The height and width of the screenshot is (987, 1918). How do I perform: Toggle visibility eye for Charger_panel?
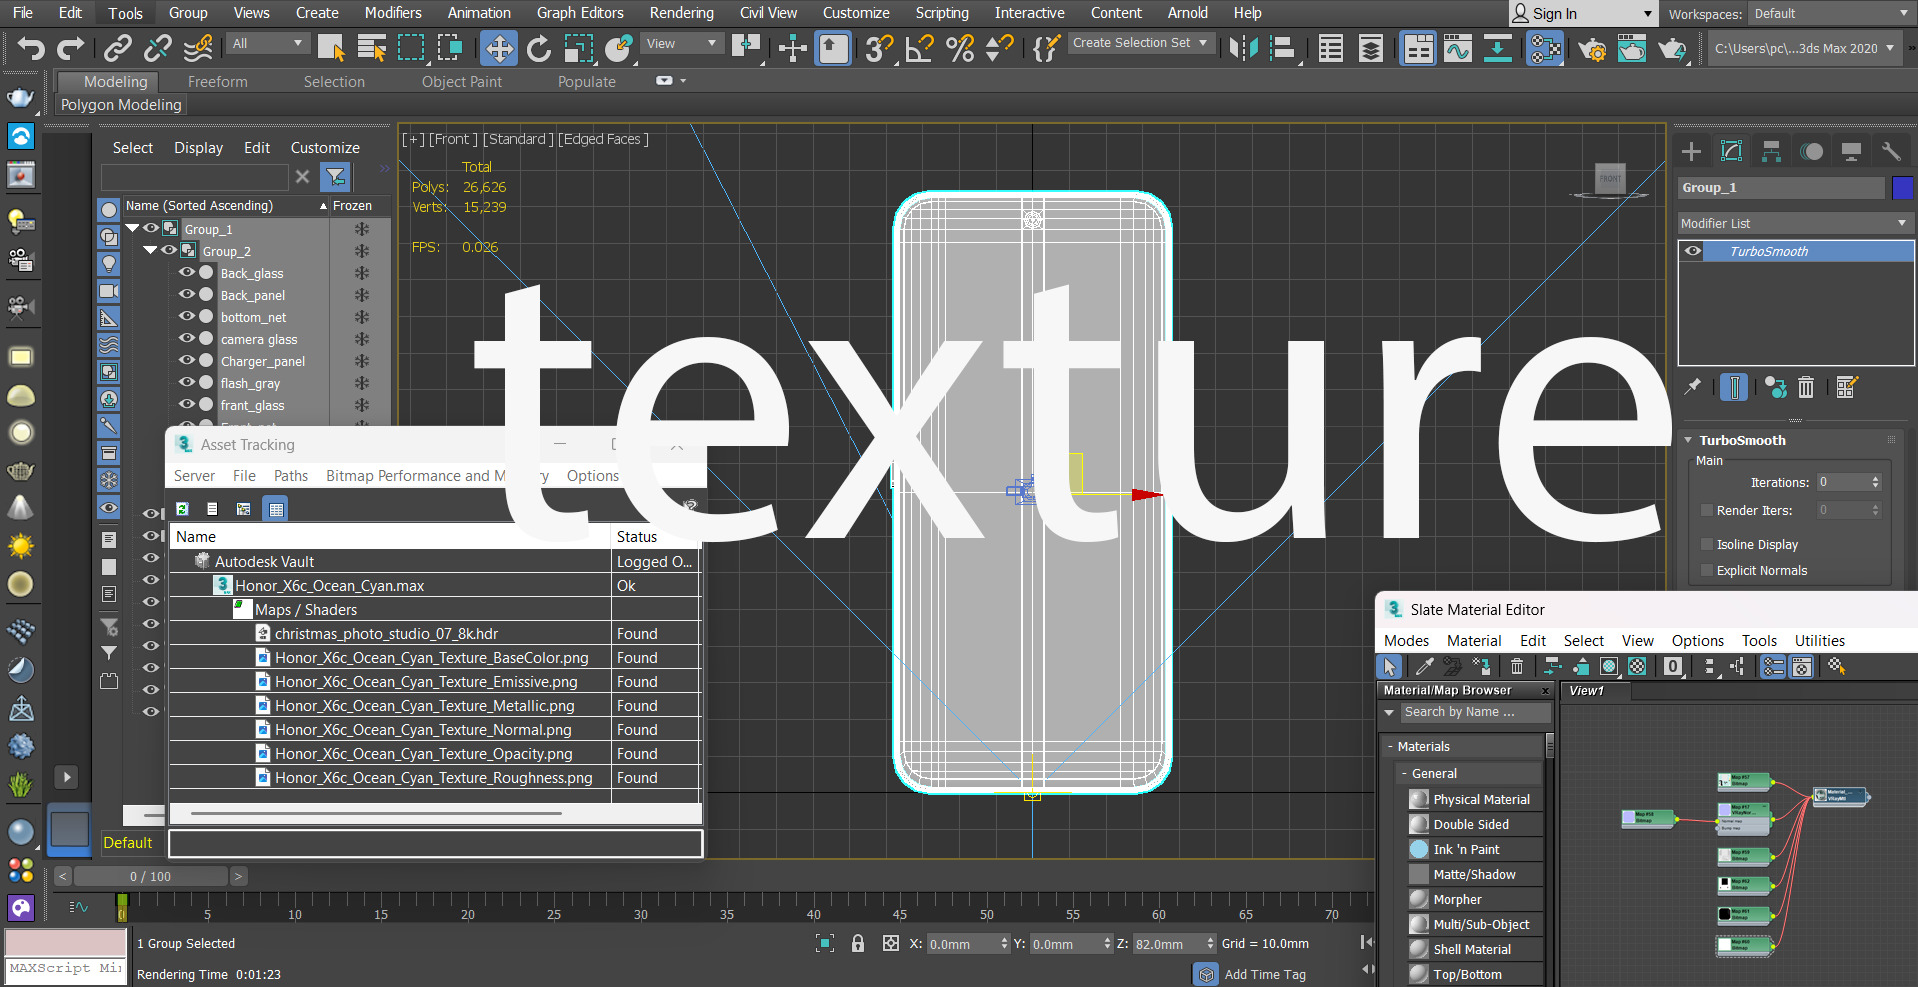tap(187, 360)
